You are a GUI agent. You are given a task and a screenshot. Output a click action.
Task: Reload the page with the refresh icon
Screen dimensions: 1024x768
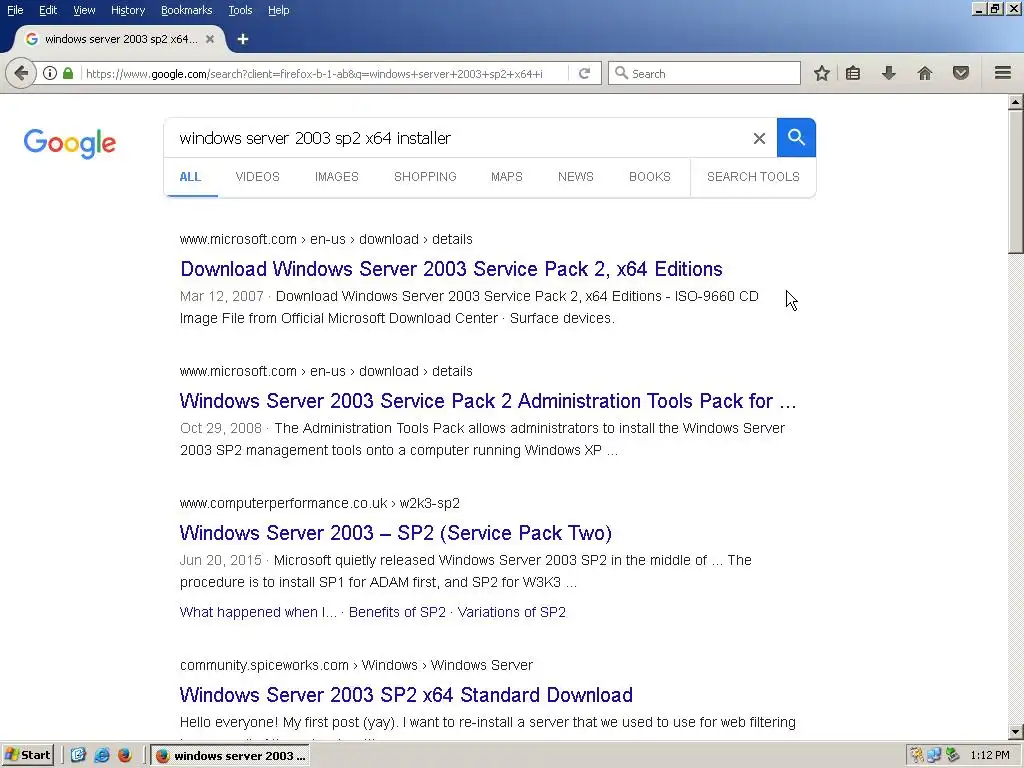pos(584,73)
